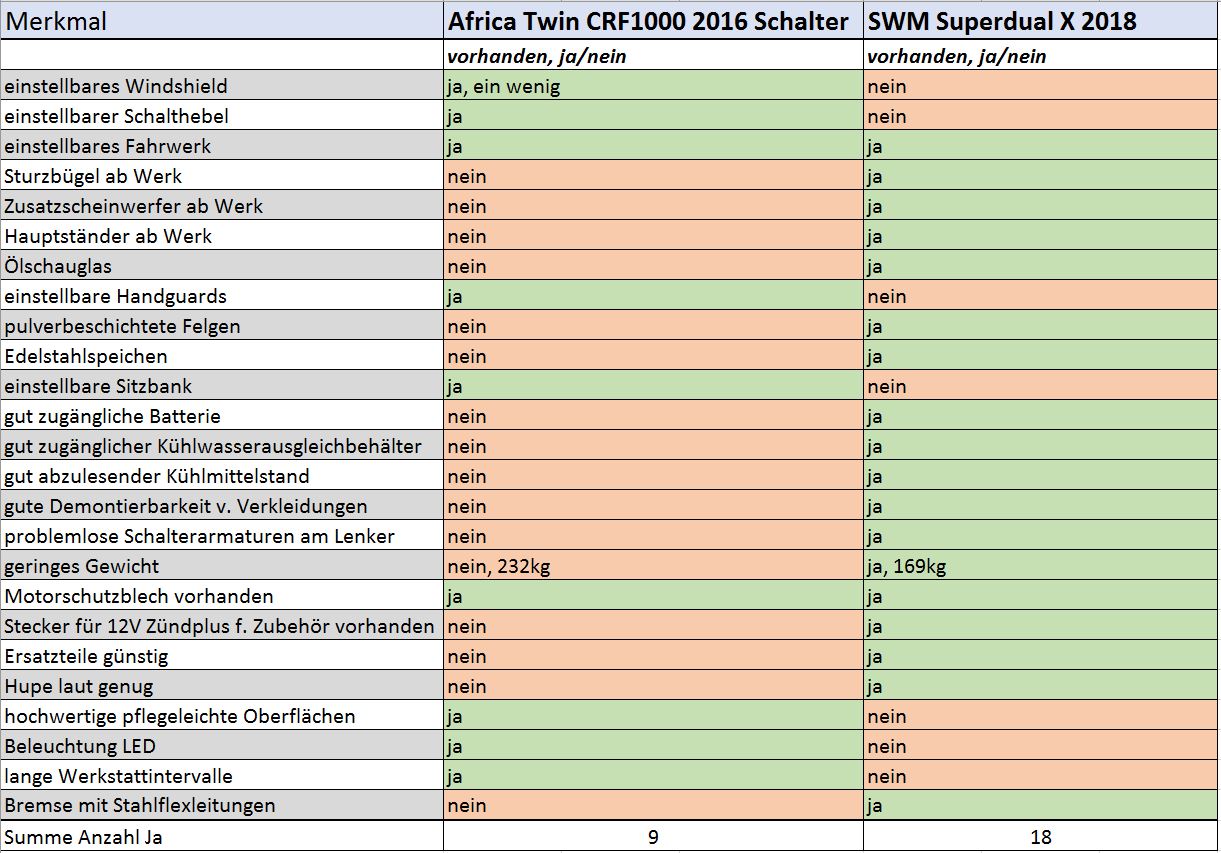Screen dimensions: 1221x853
Task: Select the 'ja, ein wenig' cell
Action: (x=653, y=86)
